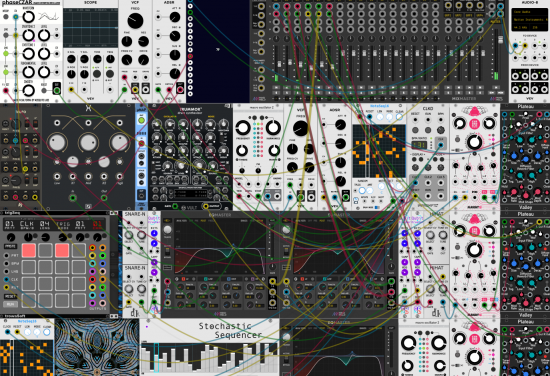The image size is (550, 376).
Task: Click the release knob on the top ADSR
Action: (x=175, y=74)
